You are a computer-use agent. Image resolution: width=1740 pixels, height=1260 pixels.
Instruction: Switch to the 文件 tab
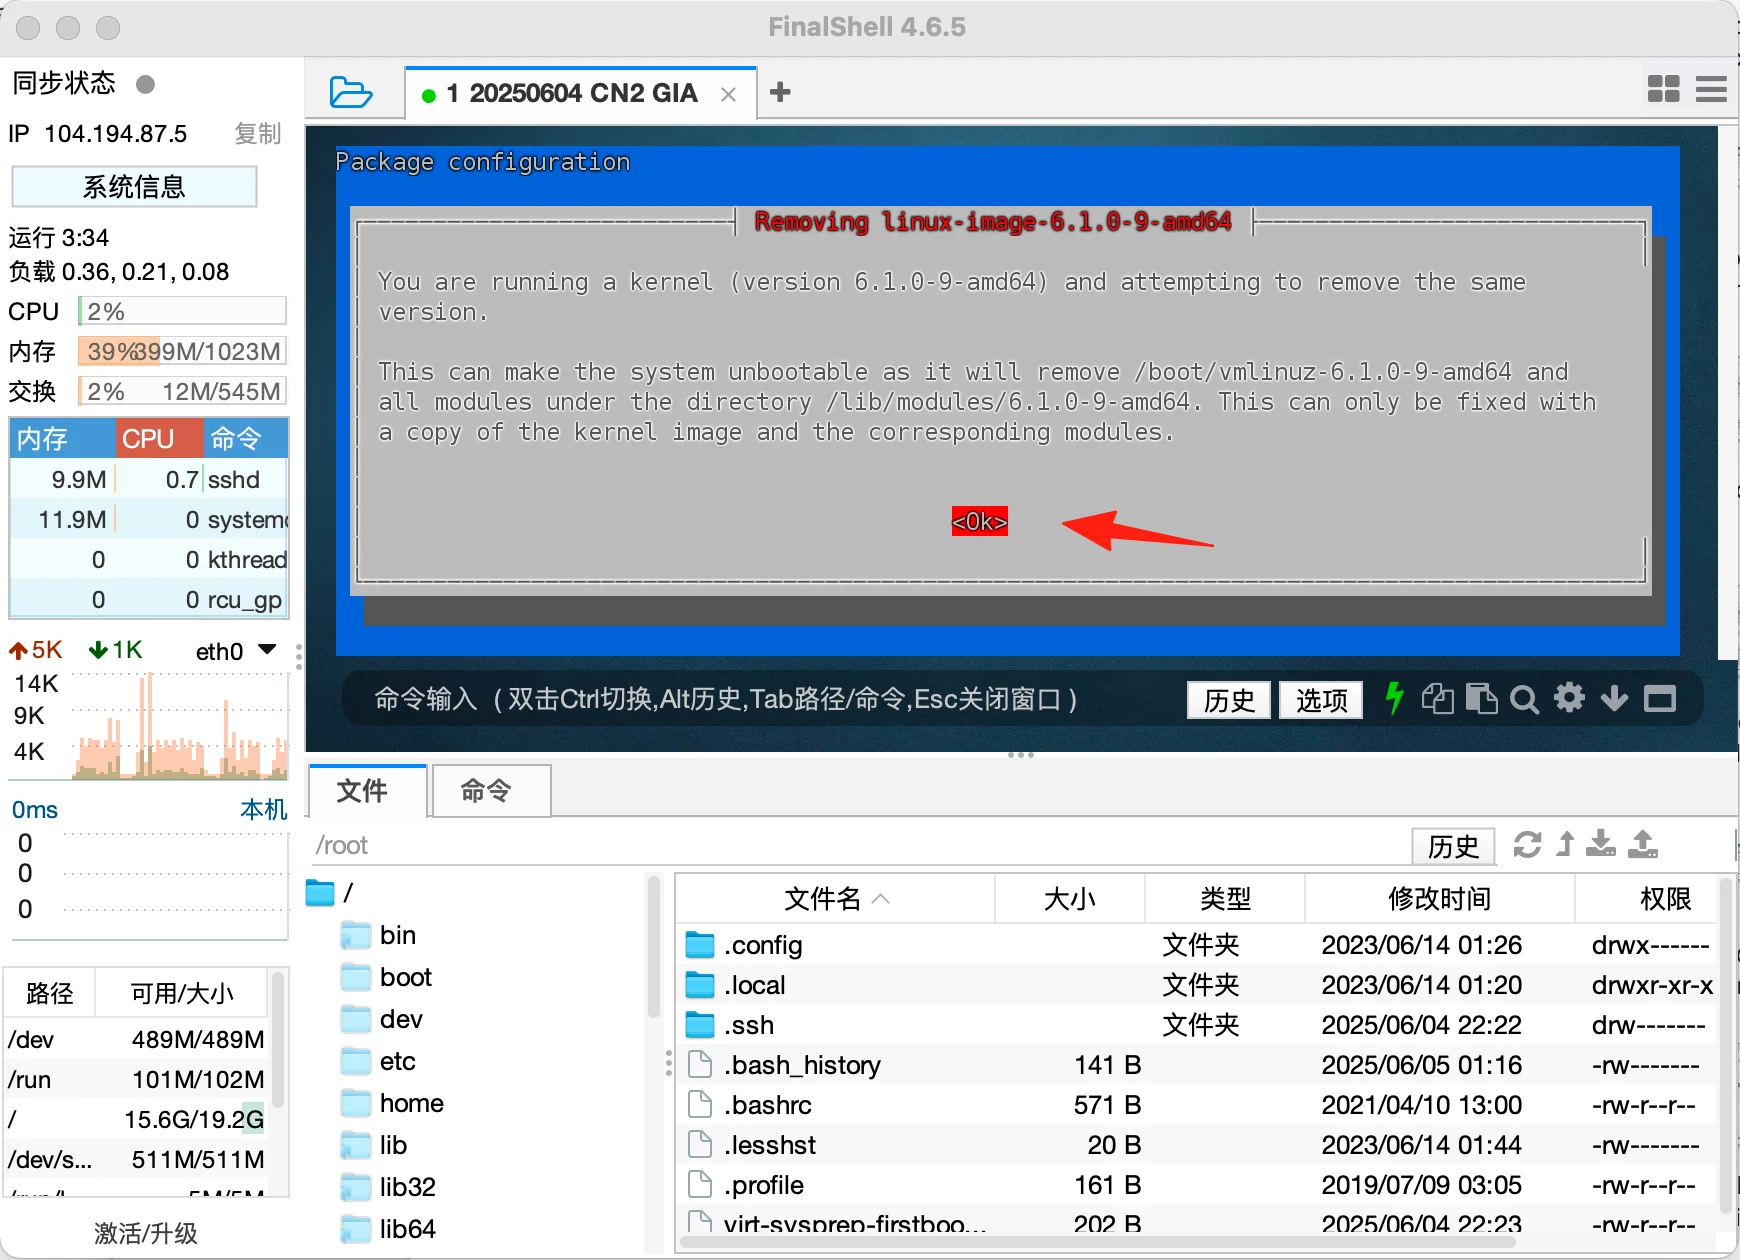click(x=368, y=791)
